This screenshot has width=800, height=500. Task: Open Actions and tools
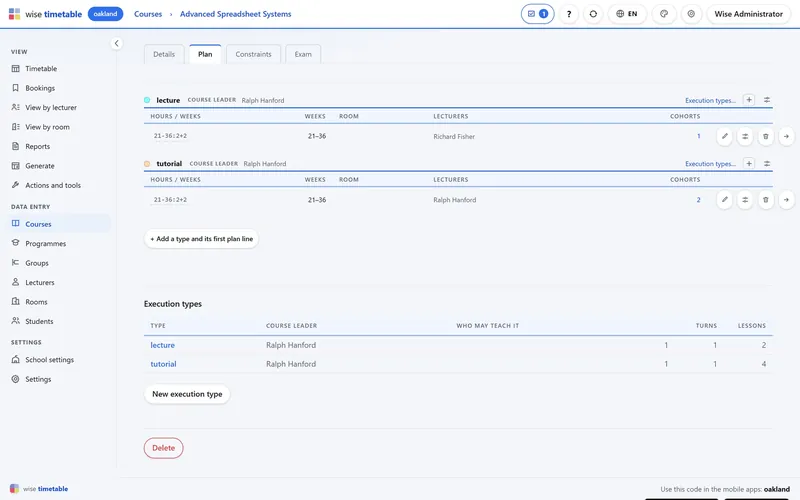click(x=53, y=185)
